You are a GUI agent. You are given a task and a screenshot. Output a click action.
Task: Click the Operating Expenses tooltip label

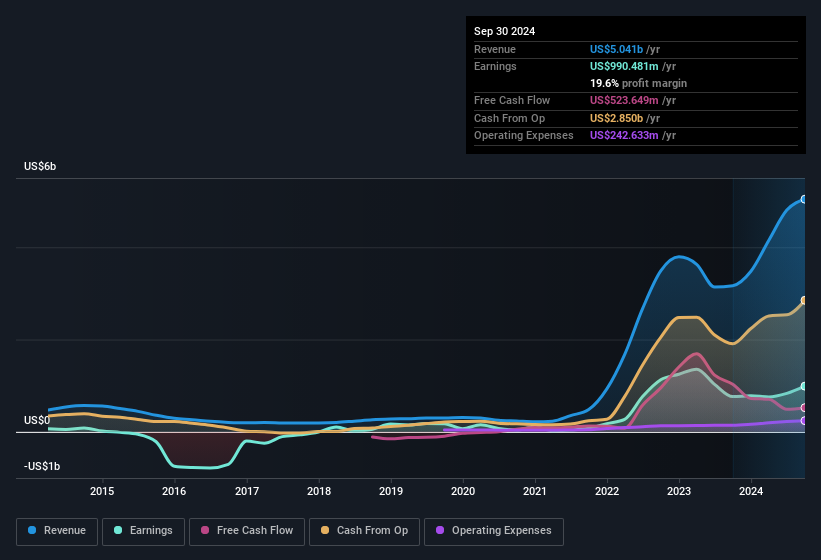click(524, 136)
